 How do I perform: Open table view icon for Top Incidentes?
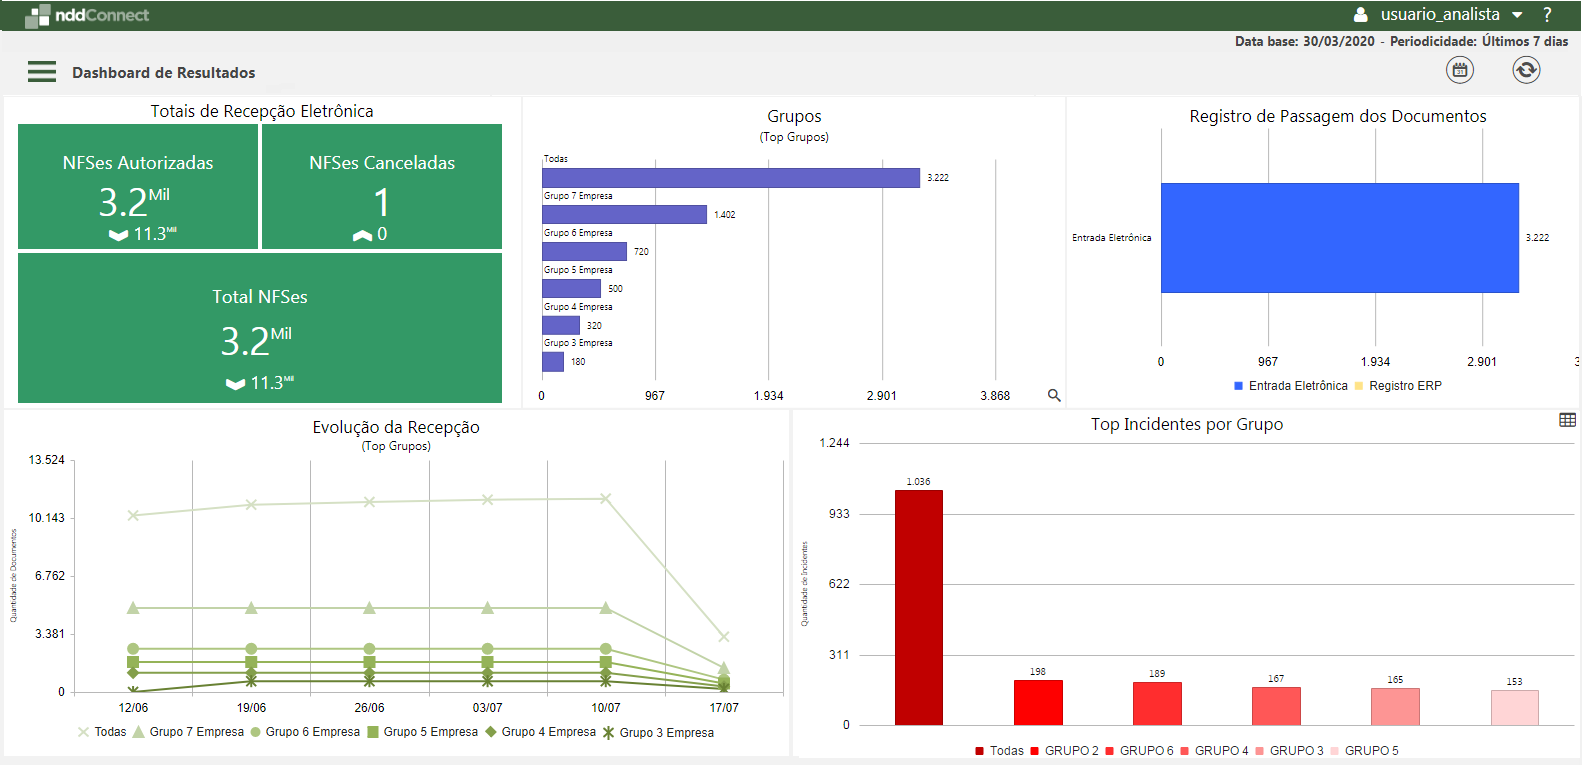tap(1567, 421)
